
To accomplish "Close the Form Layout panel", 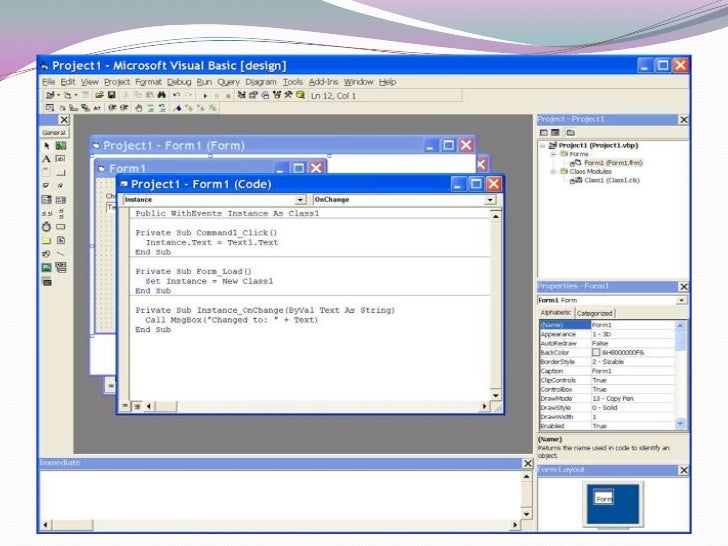I will coord(683,470).
